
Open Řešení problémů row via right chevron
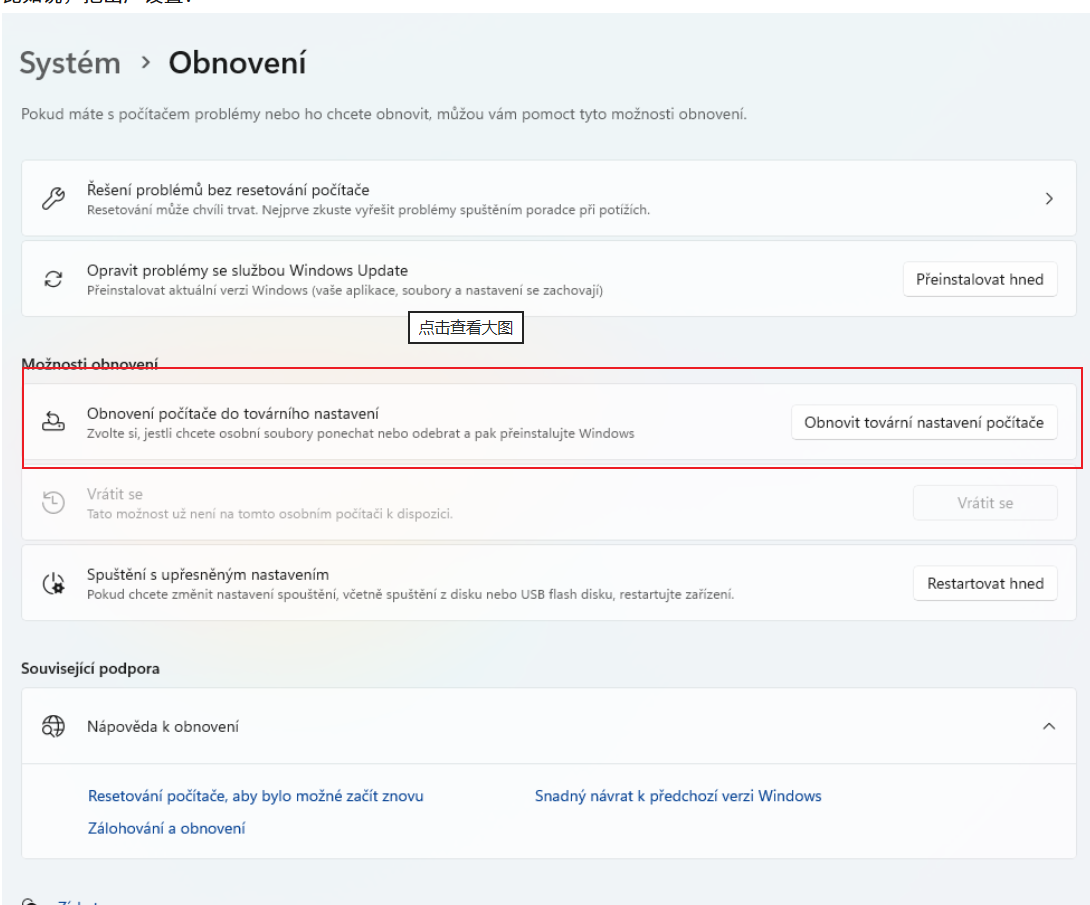point(1049,199)
